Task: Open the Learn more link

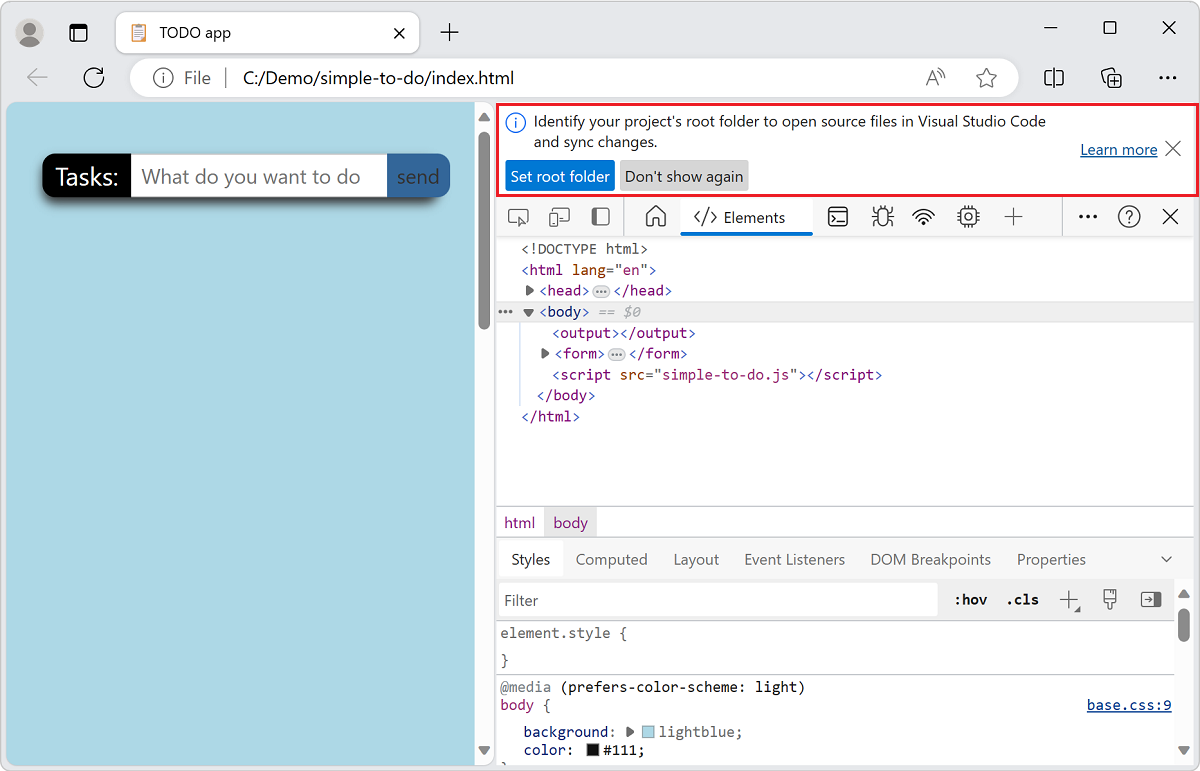Action: click(x=1118, y=149)
